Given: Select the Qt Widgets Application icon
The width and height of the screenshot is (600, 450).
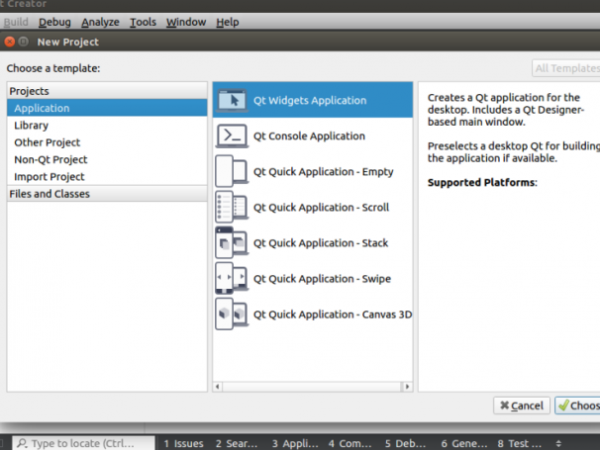Looking at the screenshot, I should click(x=231, y=100).
